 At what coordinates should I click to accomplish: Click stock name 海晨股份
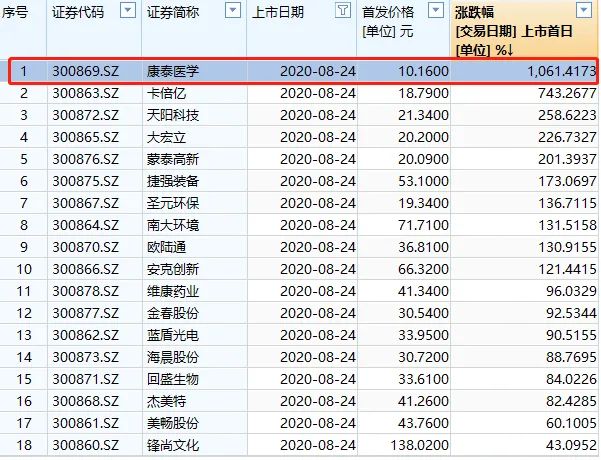click(x=173, y=357)
